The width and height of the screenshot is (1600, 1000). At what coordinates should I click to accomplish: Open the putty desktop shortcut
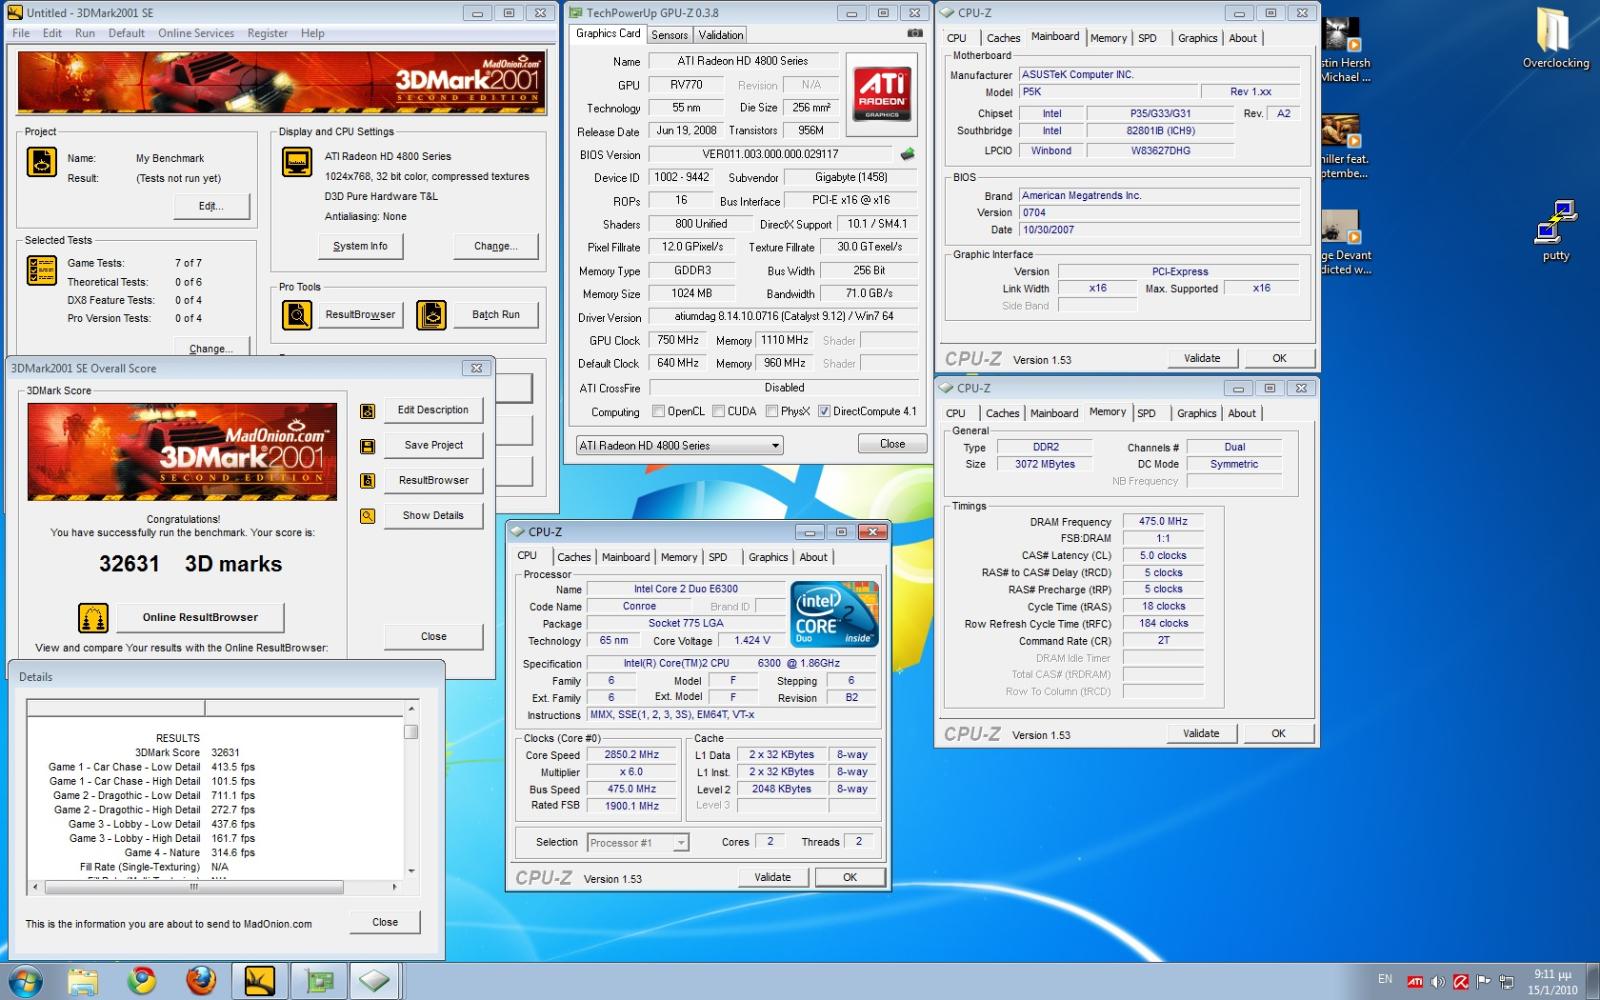[1555, 230]
